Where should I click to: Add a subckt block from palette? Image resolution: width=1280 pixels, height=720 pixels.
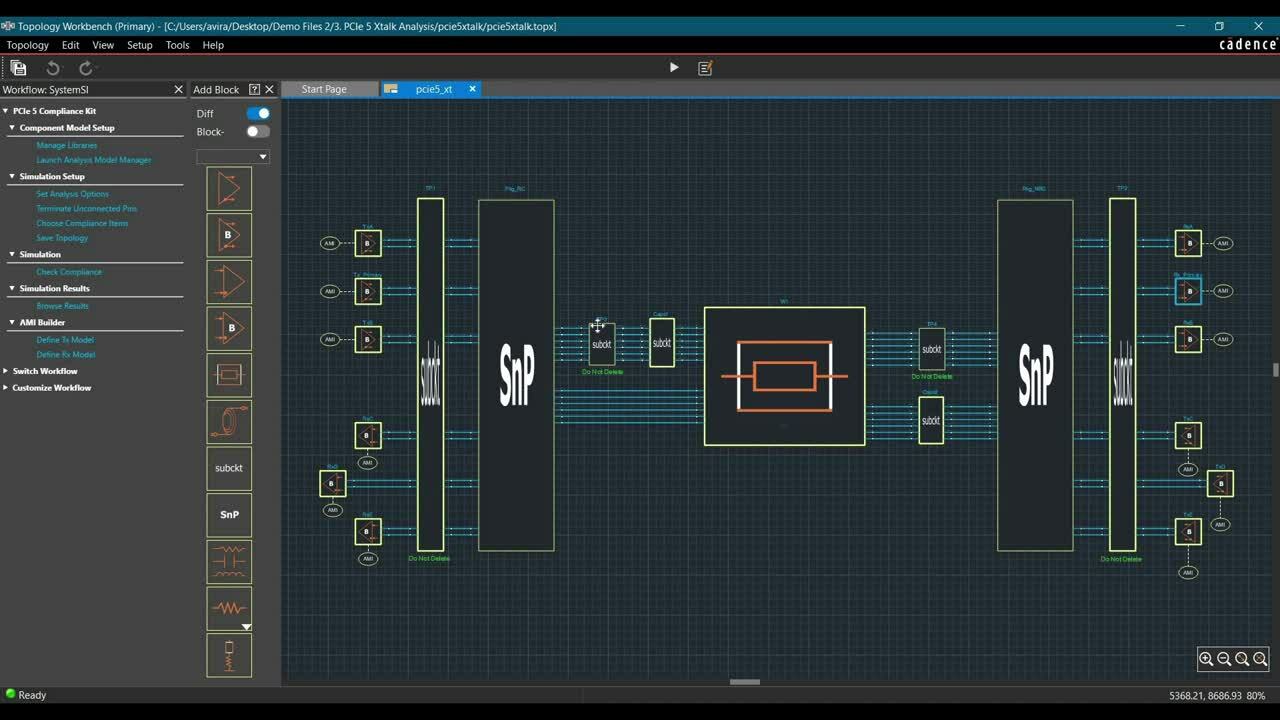[229, 468]
